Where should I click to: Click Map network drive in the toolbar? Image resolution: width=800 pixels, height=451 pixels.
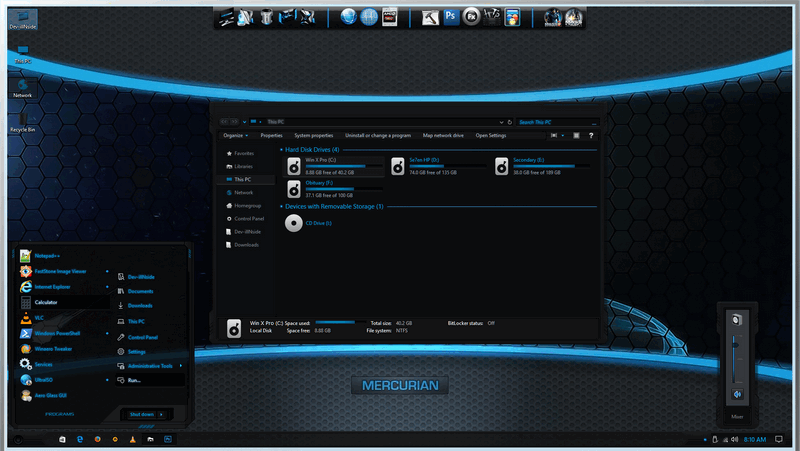pyautogui.click(x=443, y=135)
